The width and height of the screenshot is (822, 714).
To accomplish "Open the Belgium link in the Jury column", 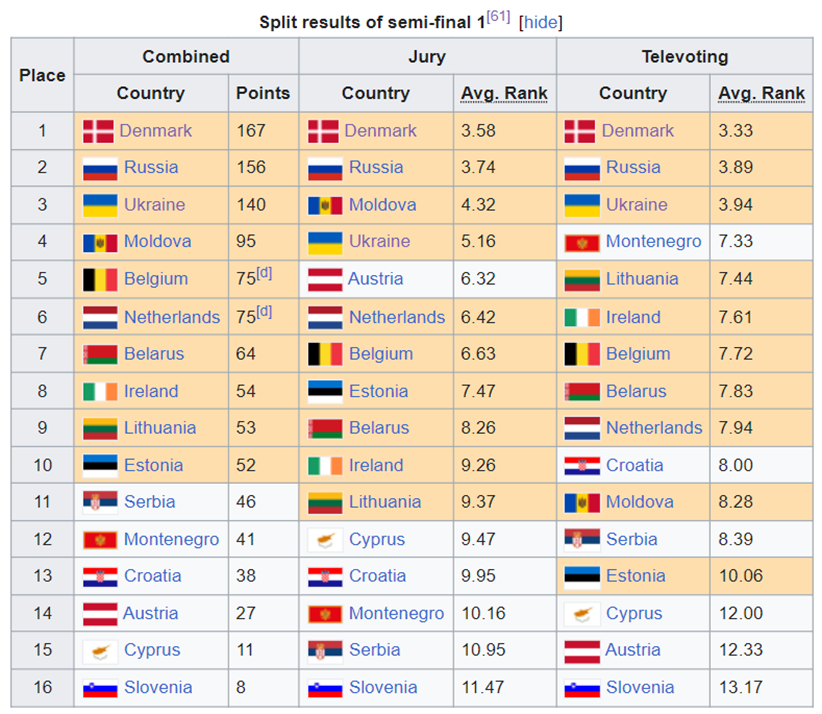I will (x=381, y=354).
